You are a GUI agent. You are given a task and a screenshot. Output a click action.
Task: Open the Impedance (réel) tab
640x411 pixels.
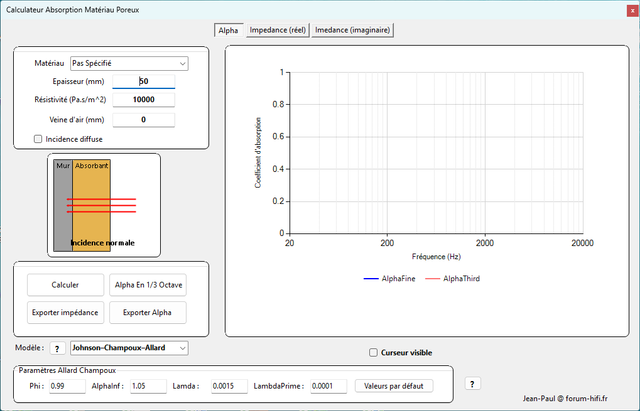pyautogui.click(x=278, y=30)
